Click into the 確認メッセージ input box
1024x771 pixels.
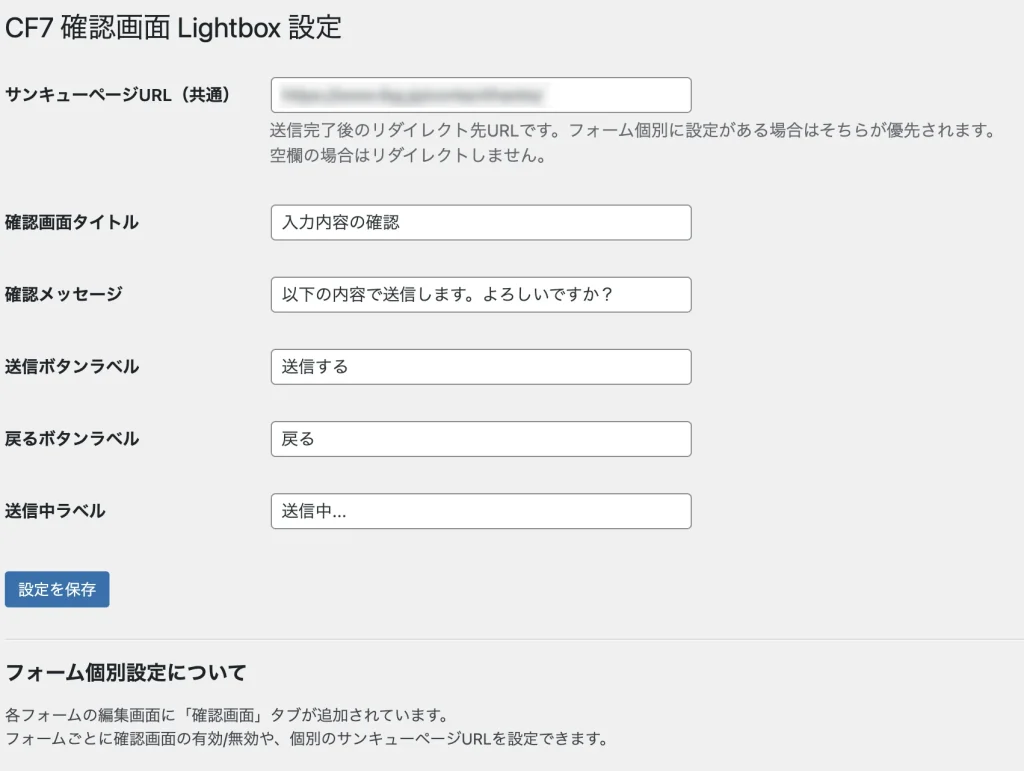(x=480, y=294)
